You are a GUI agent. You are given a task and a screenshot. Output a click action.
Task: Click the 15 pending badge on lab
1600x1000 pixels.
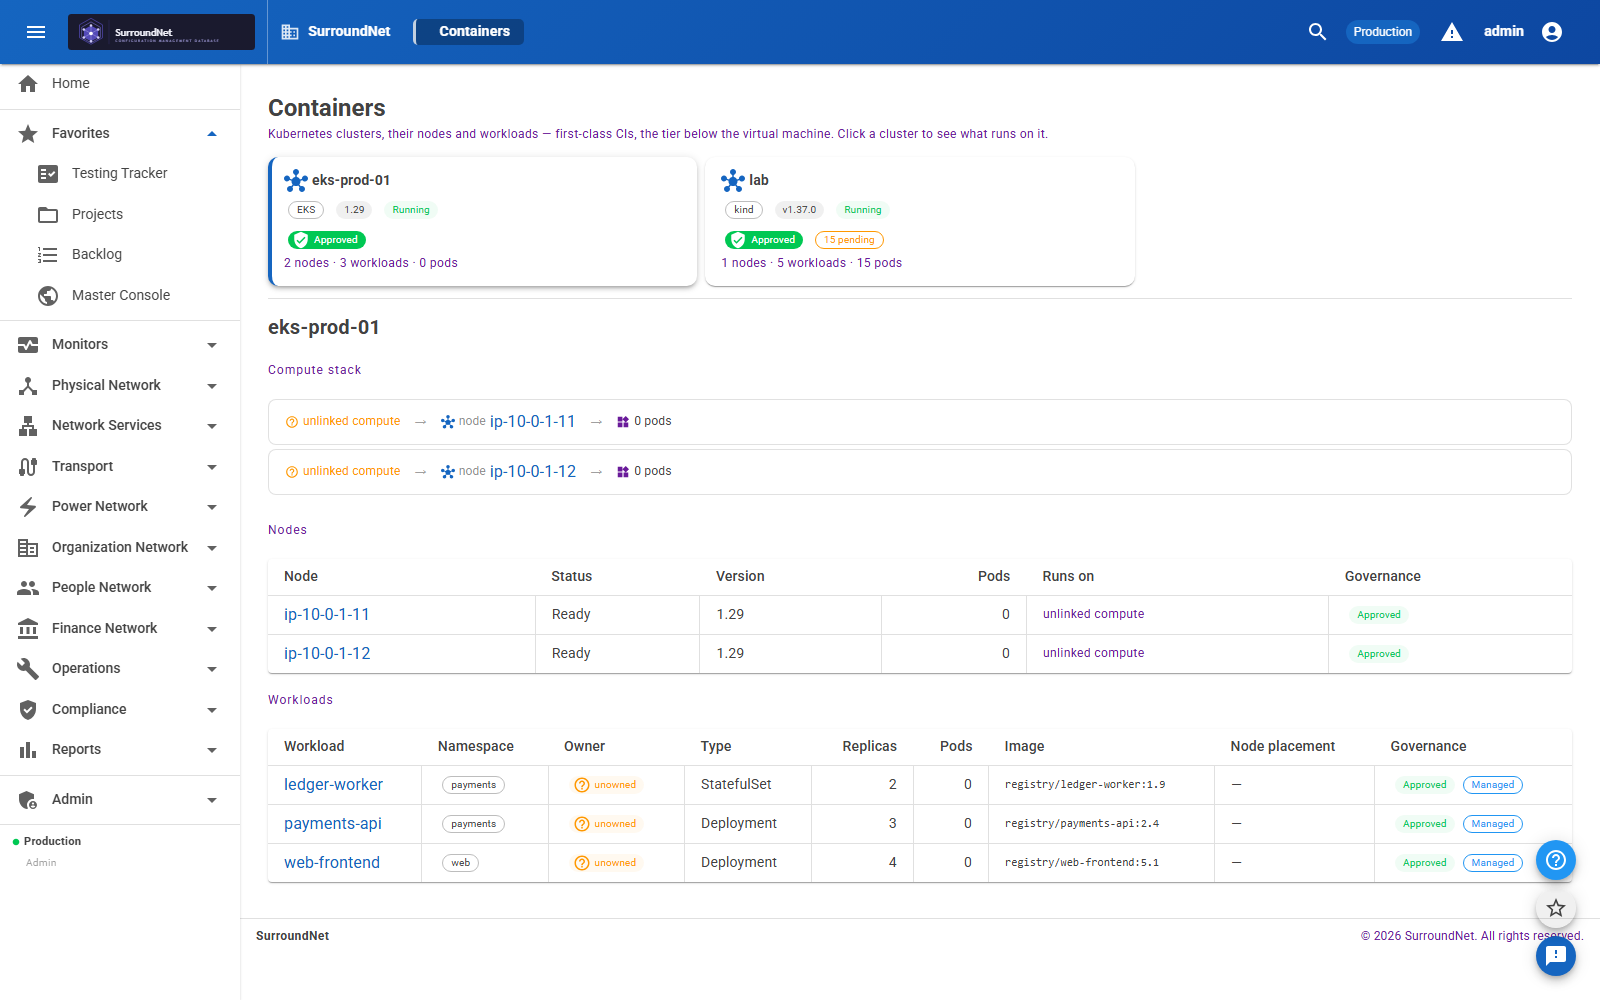click(x=849, y=240)
